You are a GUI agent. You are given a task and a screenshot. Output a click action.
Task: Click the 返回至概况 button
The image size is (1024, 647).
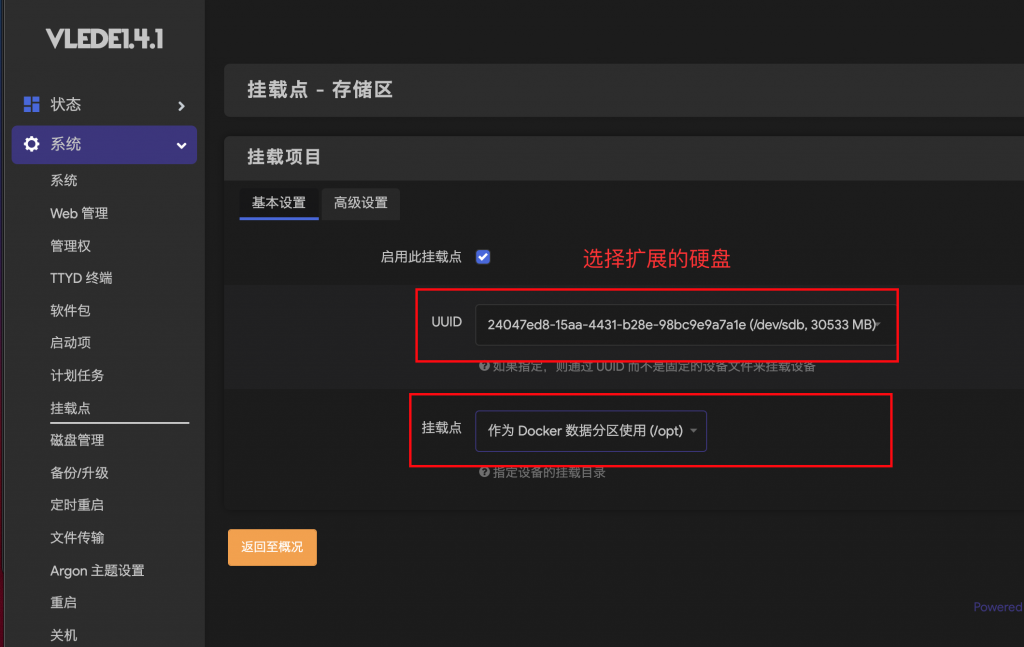click(272, 547)
